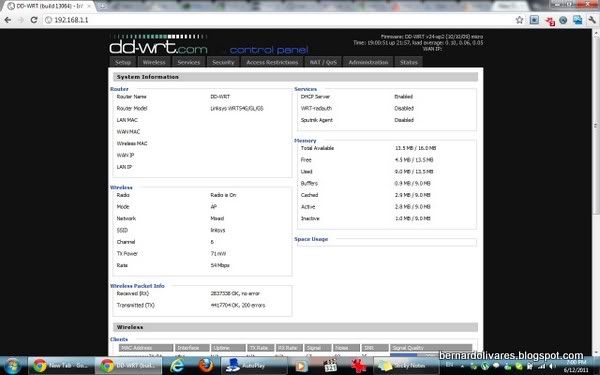Switch to Chrome DD-WRT window in taskbar
Image resolution: width=600 pixels, height=375 pixels.
coord(128,366)
